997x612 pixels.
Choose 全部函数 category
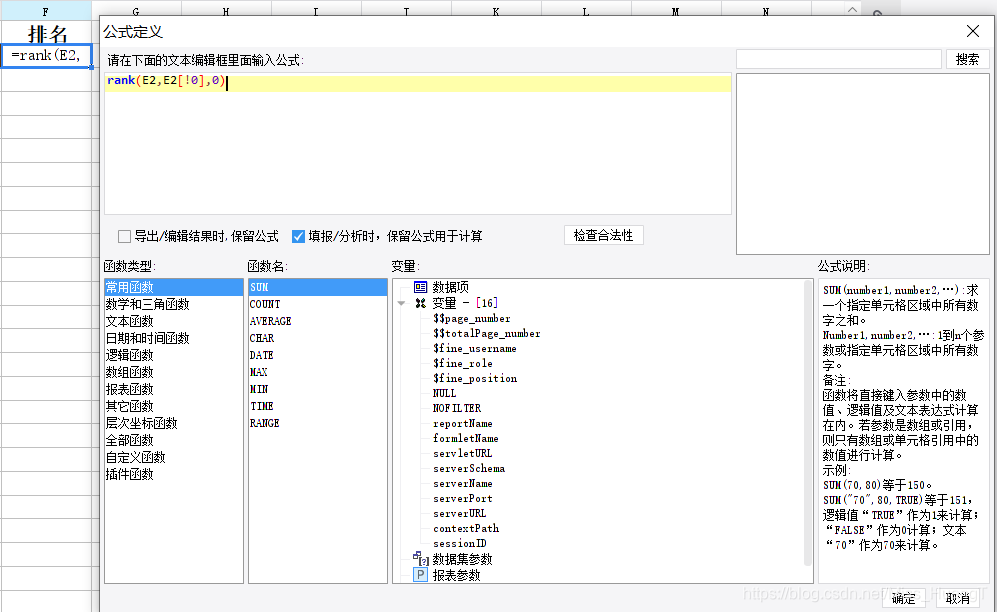coord(130,440)
